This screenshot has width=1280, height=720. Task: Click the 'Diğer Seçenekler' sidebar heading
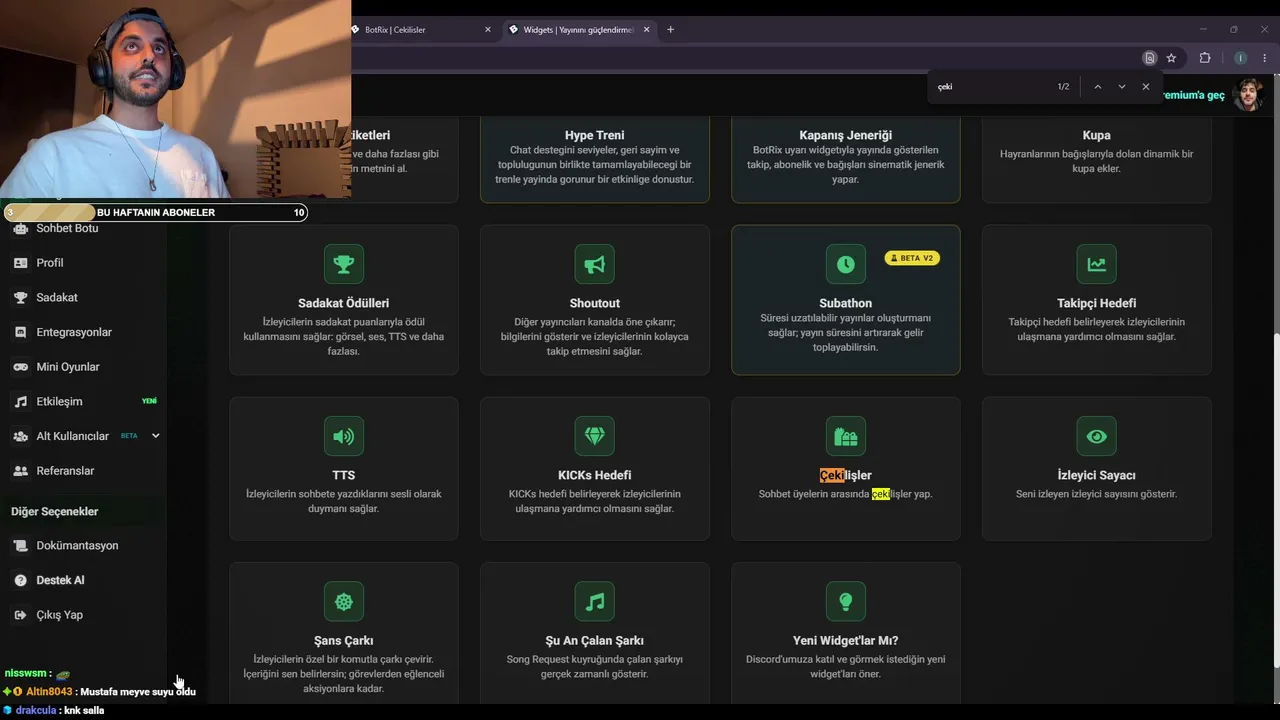point(55,511)
